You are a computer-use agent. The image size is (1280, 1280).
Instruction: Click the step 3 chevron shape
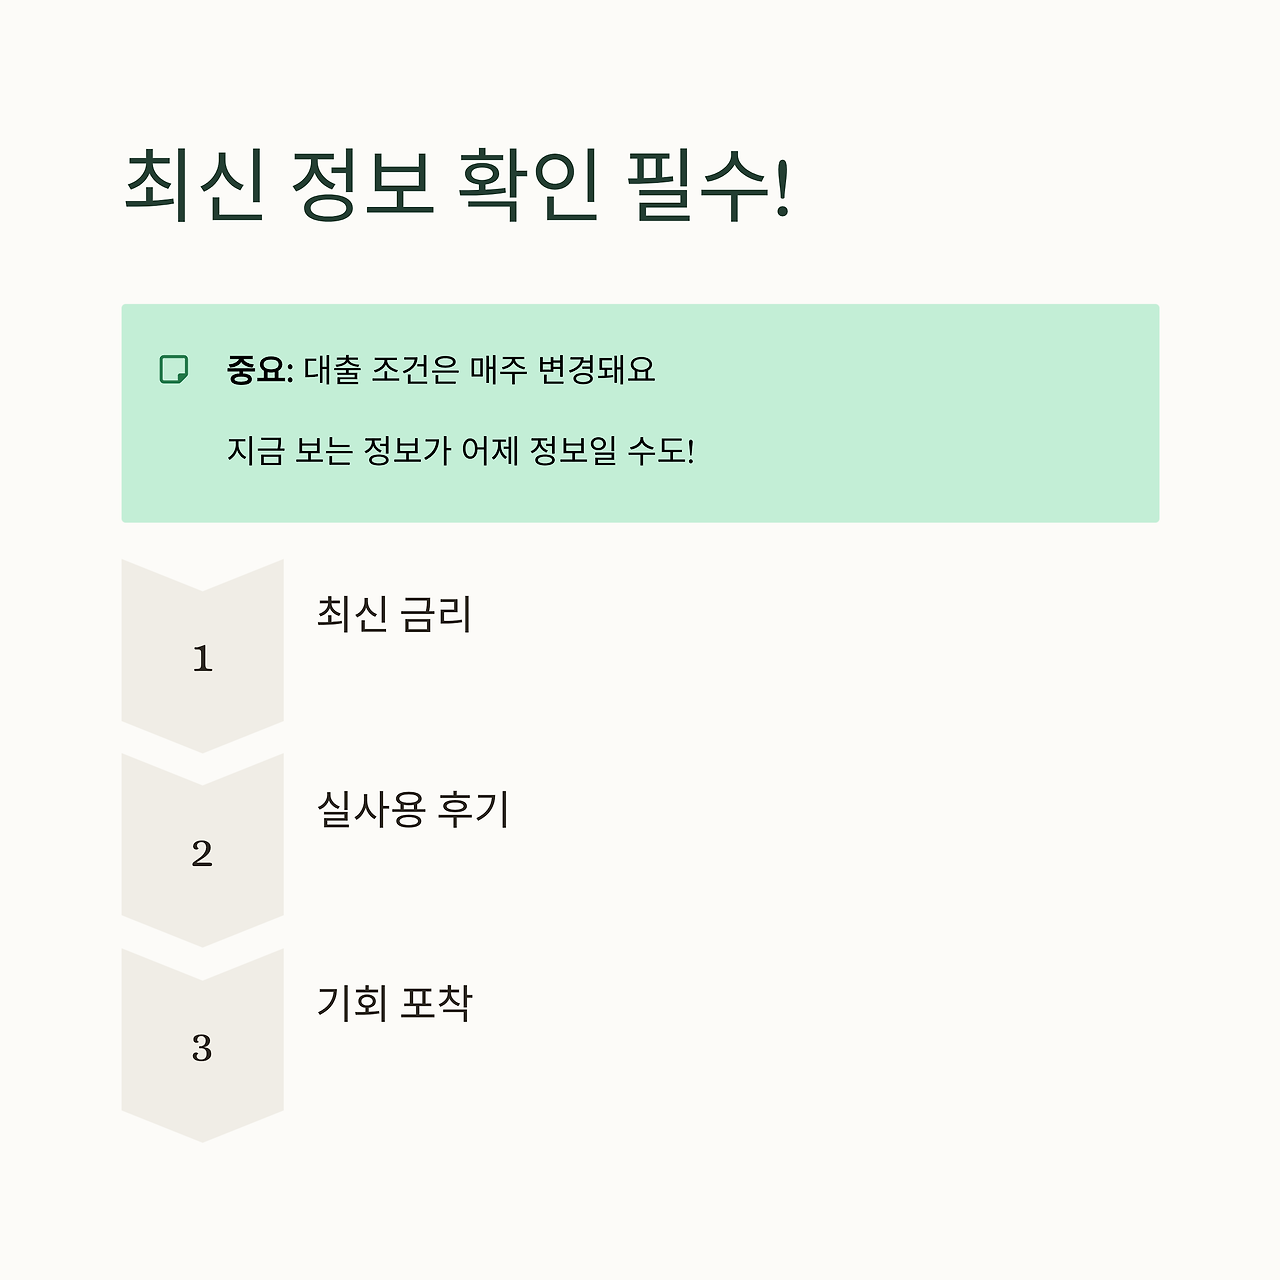[202, 1045]
